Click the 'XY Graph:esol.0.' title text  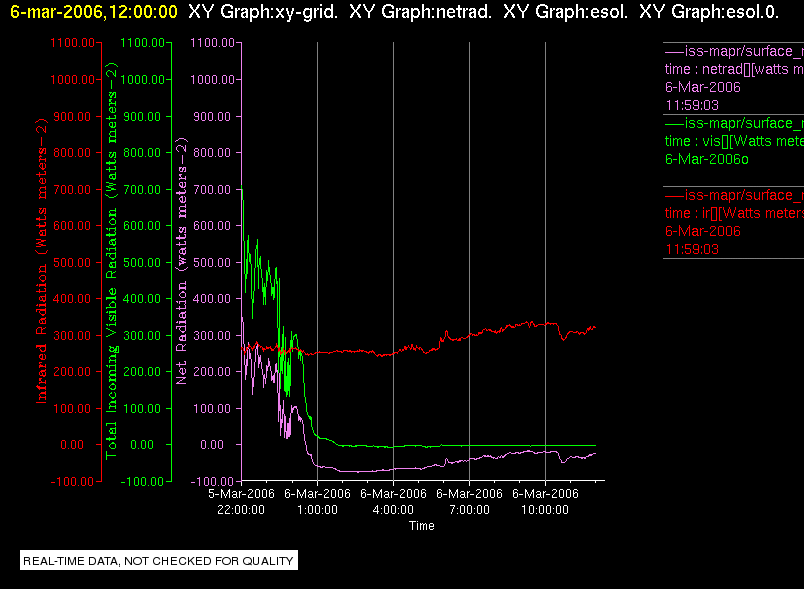(x=709, y=12)
